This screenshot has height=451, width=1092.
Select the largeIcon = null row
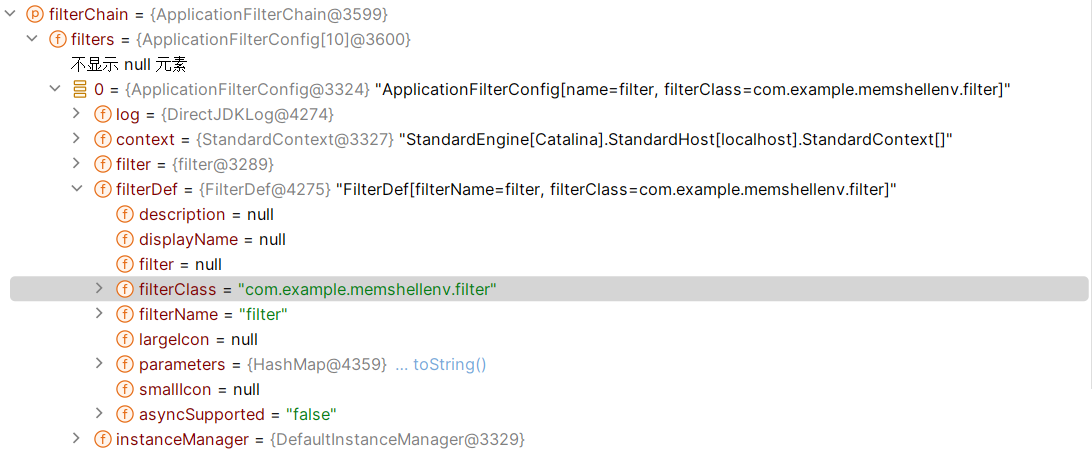[549, 340]
